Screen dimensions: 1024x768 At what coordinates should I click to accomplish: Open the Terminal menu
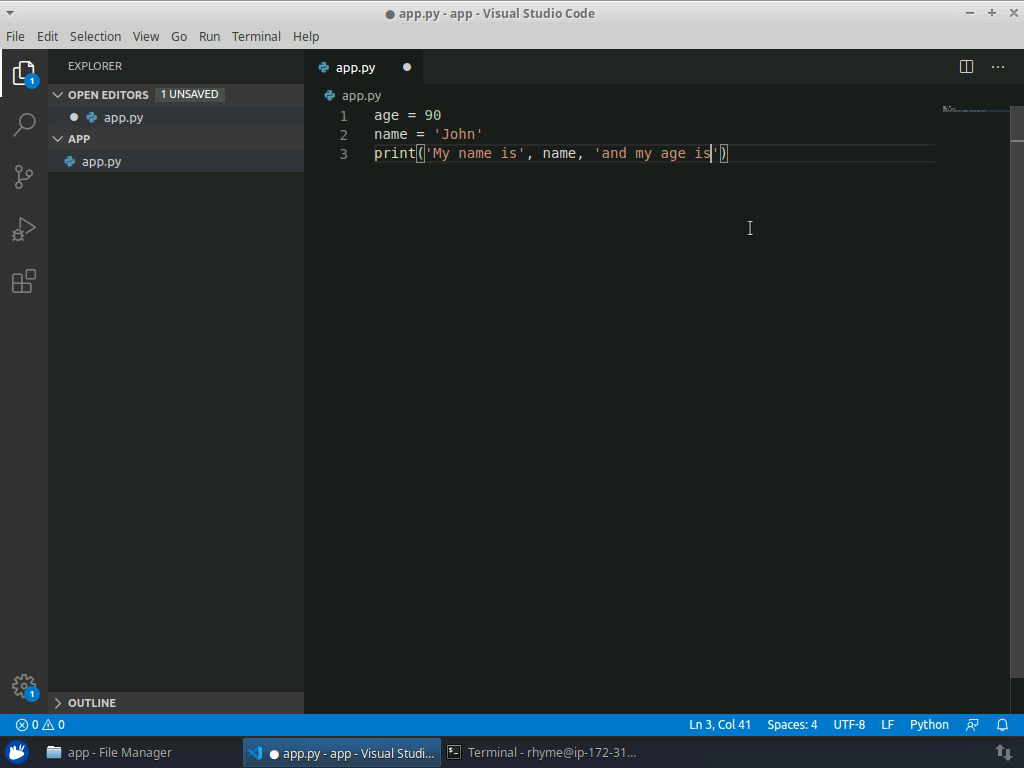pyautogui.click(x=256, y=37)
